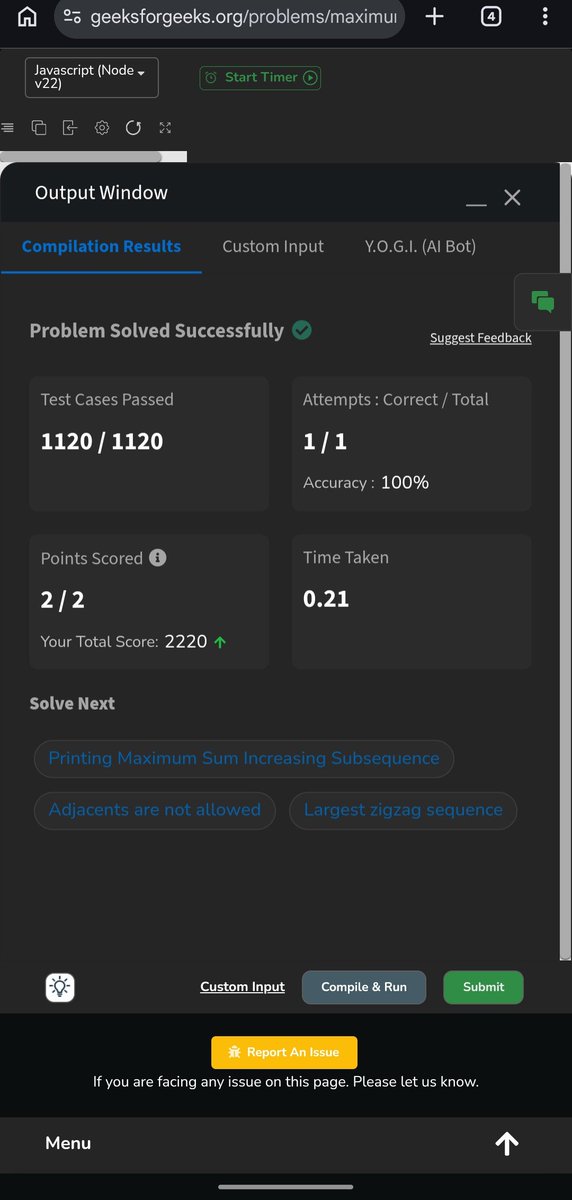Click the browser tab count icon
The image size is (572, 1200).
(x=490, y=16)
